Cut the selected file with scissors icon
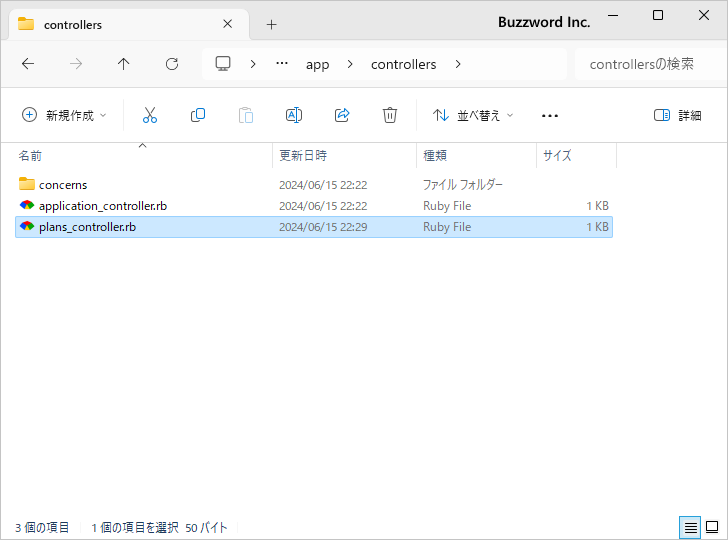 [150, 115]
